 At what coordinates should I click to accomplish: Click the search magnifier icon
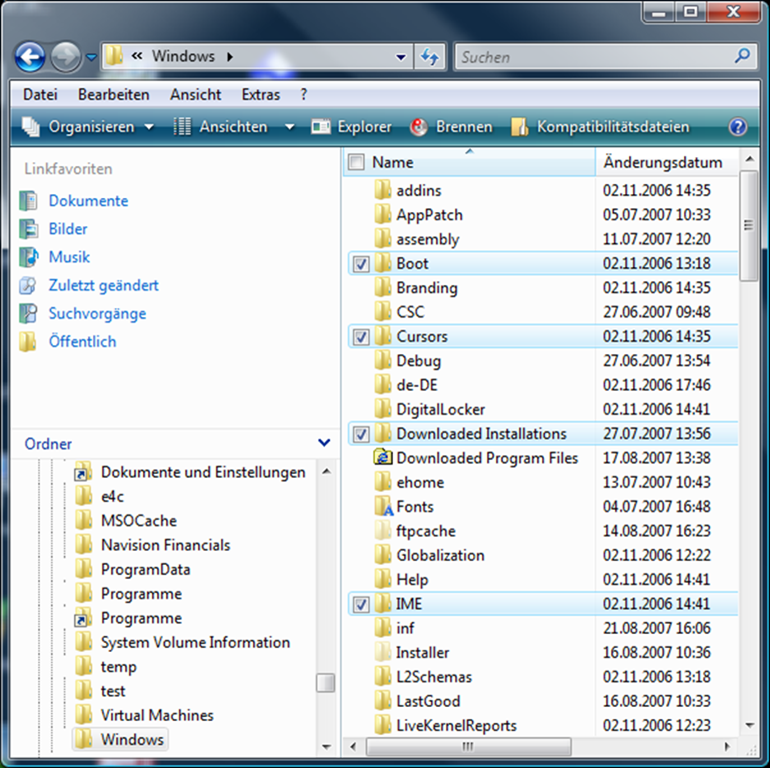point(742,57)
